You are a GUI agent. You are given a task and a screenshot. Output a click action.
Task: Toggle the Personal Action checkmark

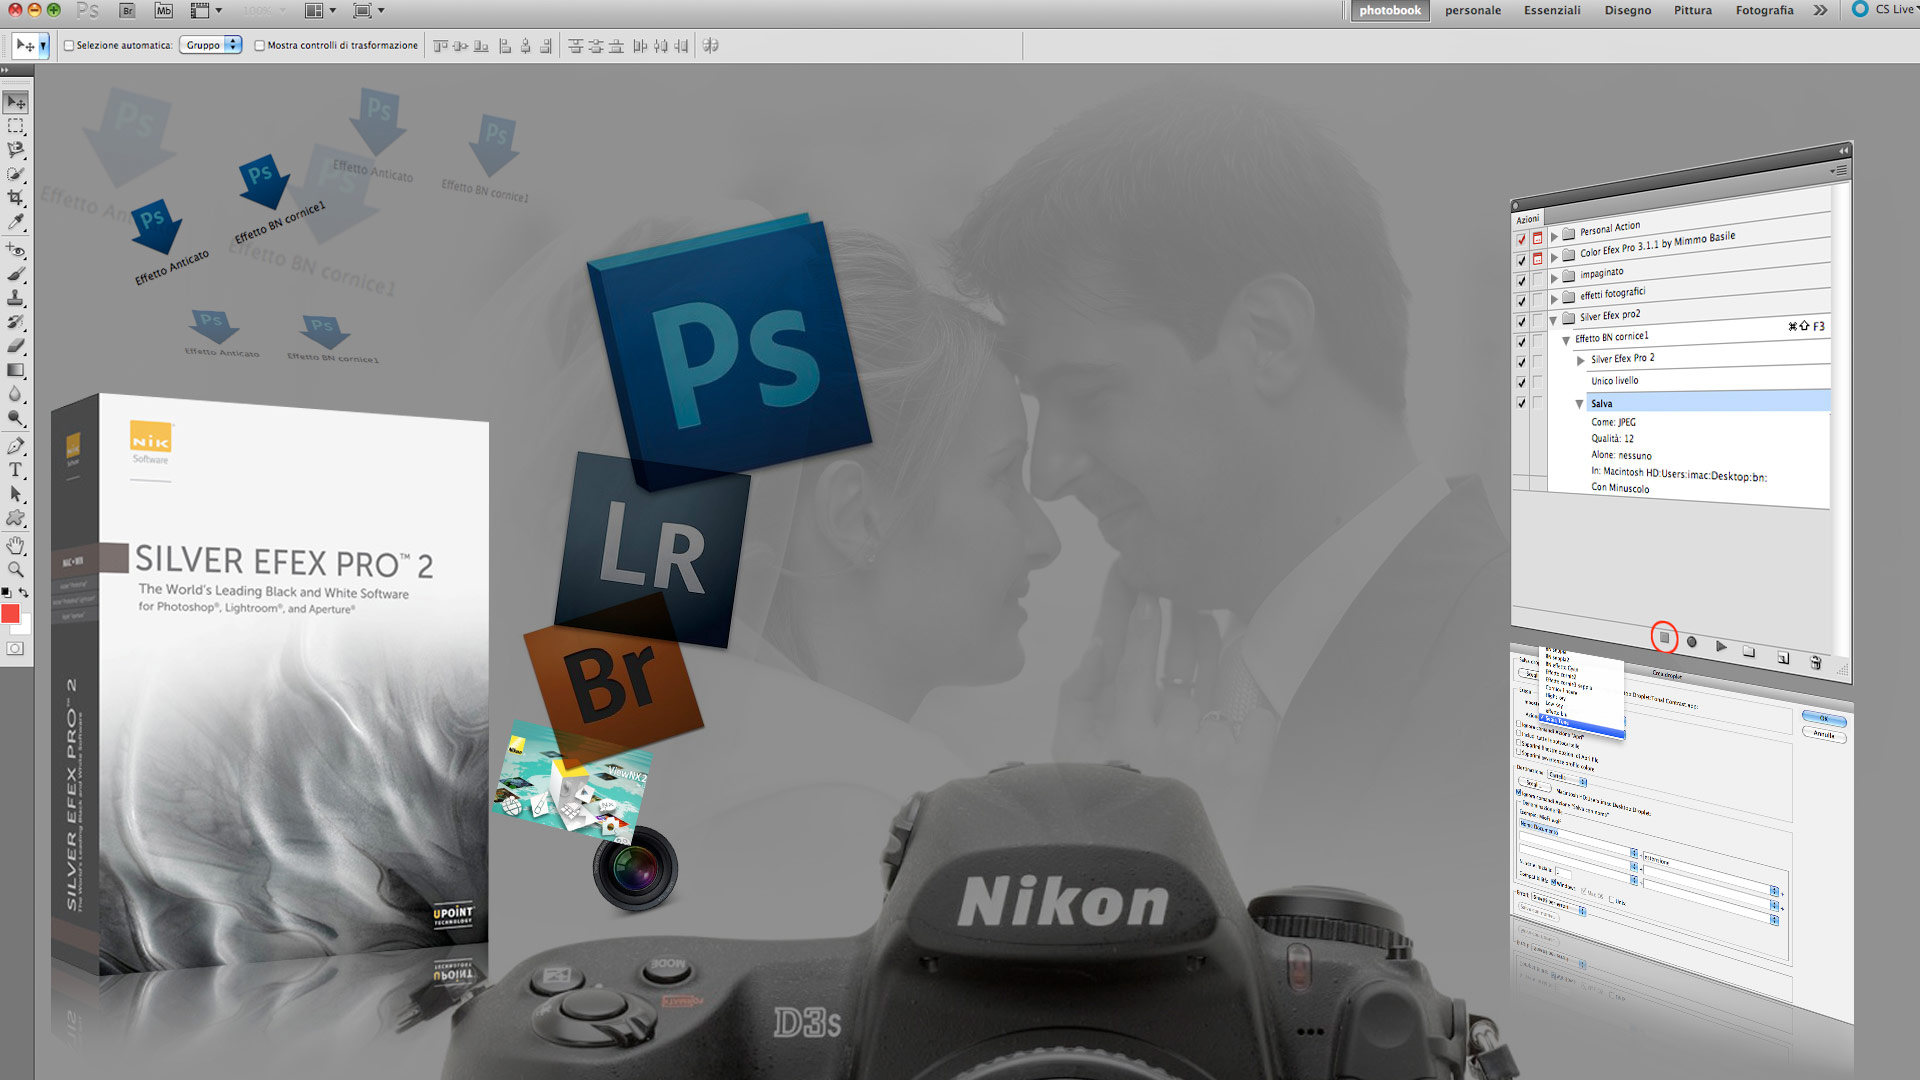coord(1521,240)
